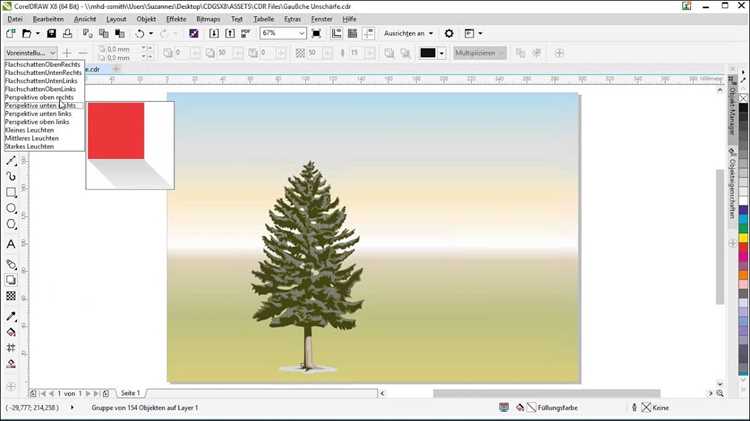Pick red from the color palette
This screenshot has height=421, width=750.
[743, 247]
